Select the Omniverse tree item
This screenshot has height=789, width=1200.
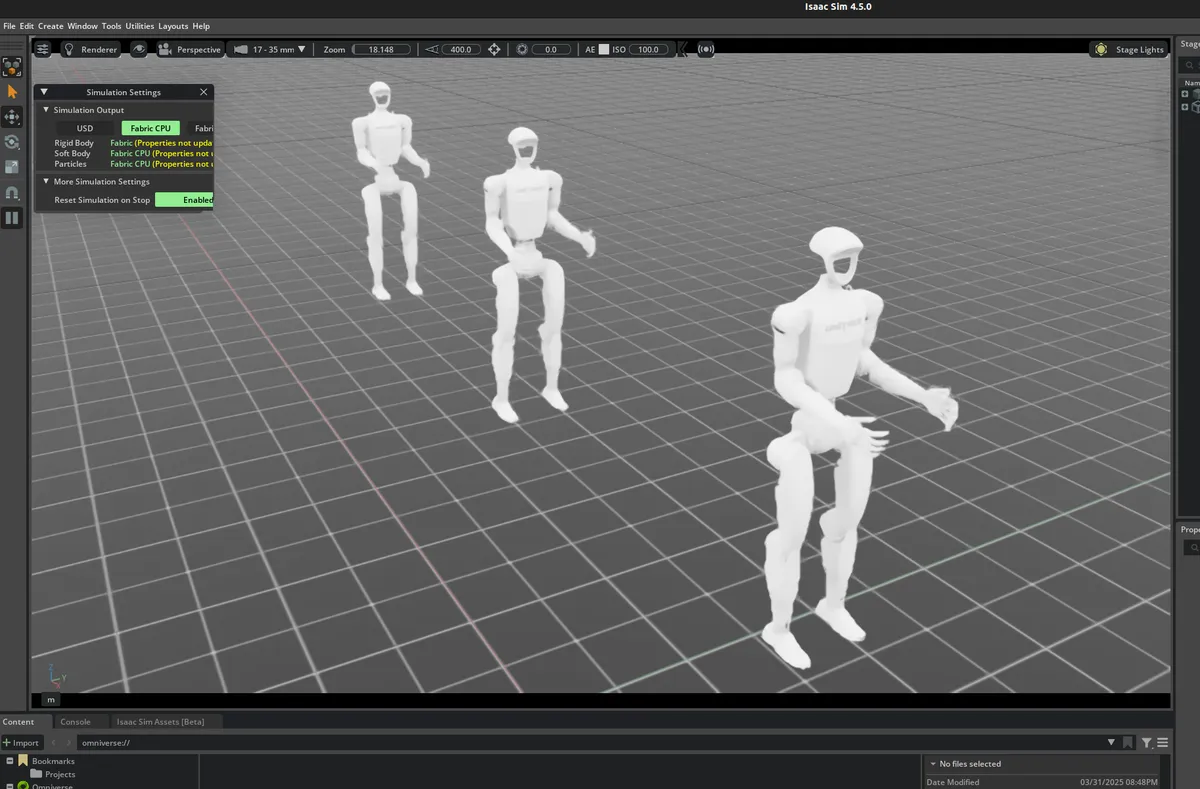coord(44,786)
